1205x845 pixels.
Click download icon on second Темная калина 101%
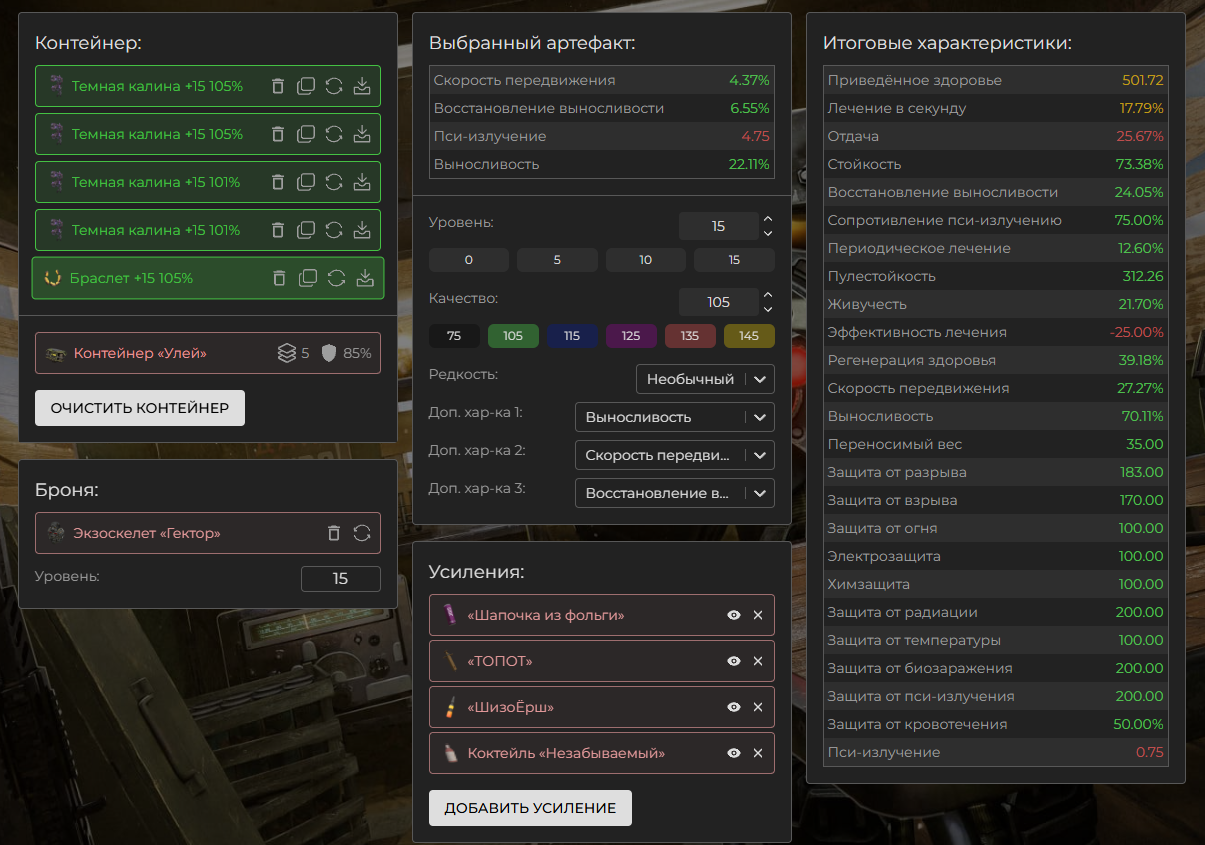pyautogui.click(x=362, y=230)
